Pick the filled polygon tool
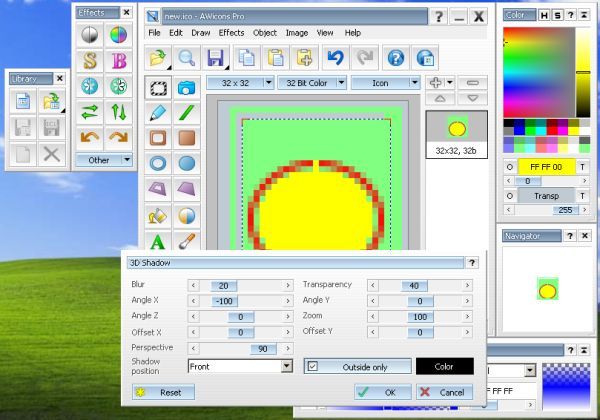This screenshot has width=600, height=420. (x=186, y=189)
